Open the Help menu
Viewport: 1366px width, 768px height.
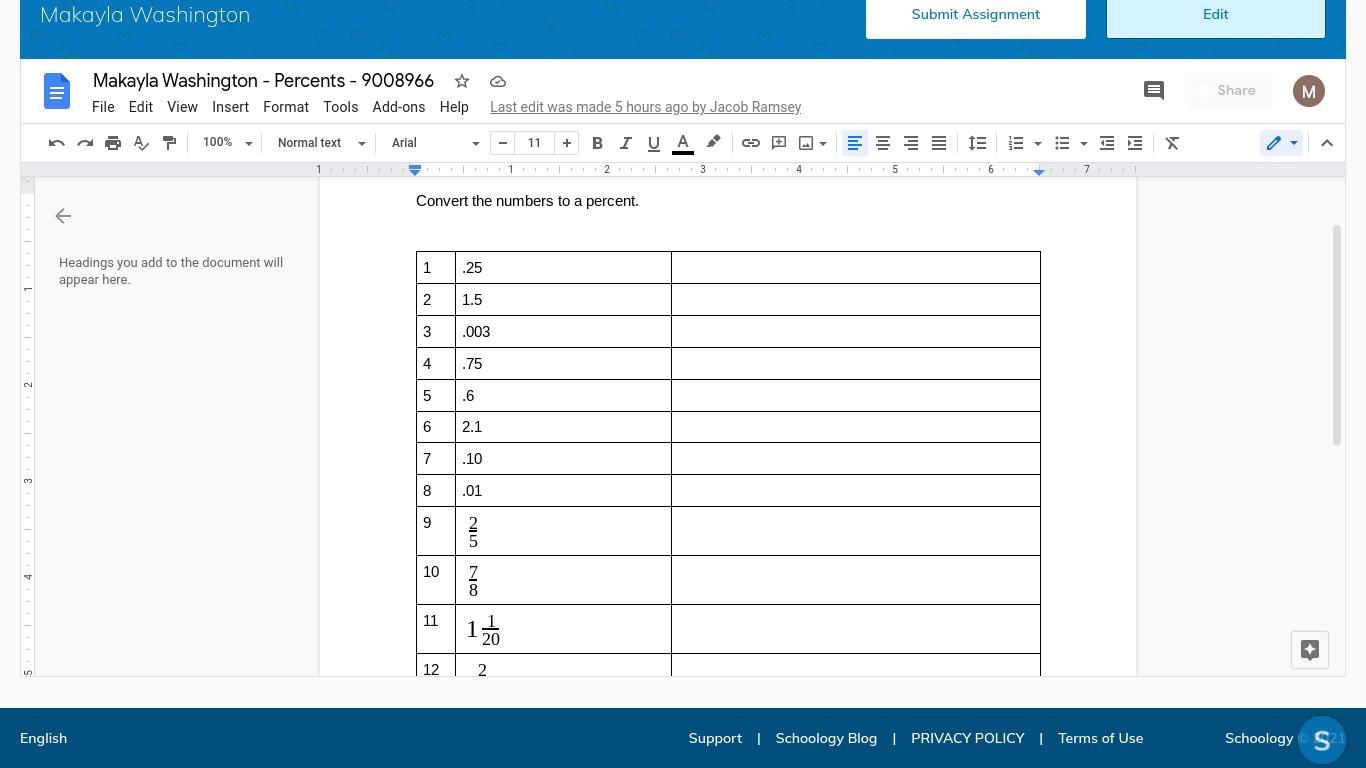[x=454, y=107]
